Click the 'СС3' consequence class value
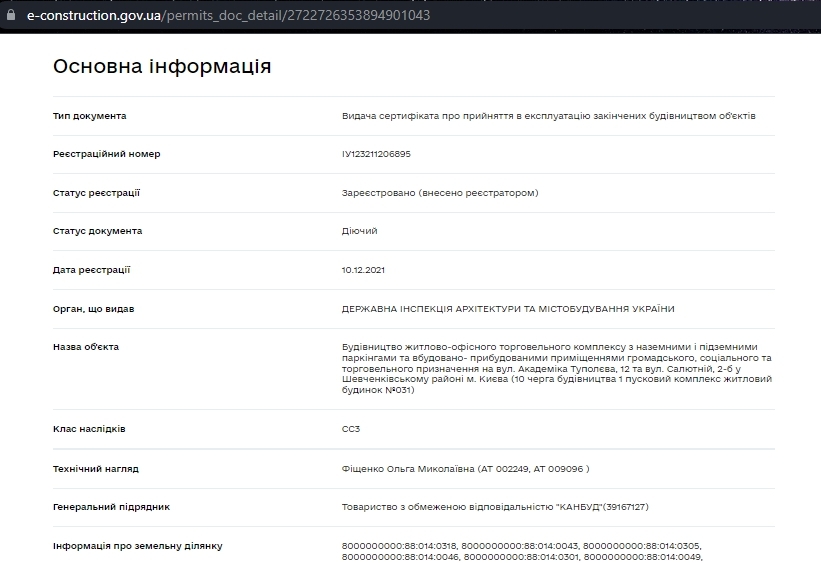This screenshot has width=821, height=563. click(x=351, y=429)
